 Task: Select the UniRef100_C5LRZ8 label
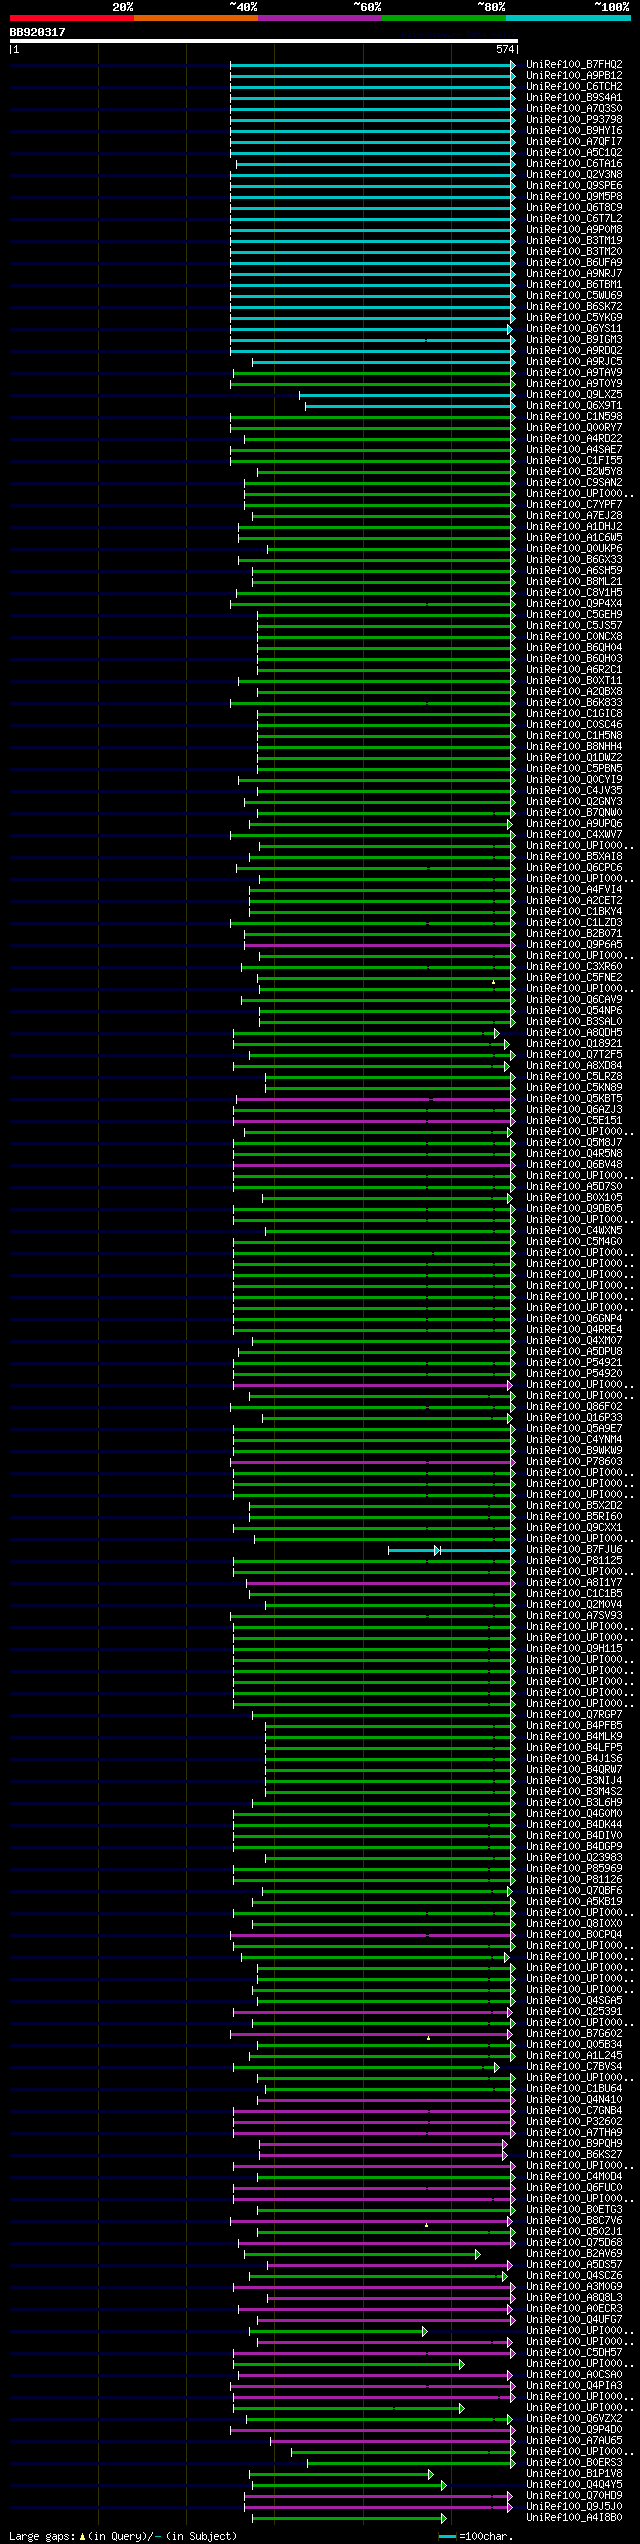(574, 1076)
